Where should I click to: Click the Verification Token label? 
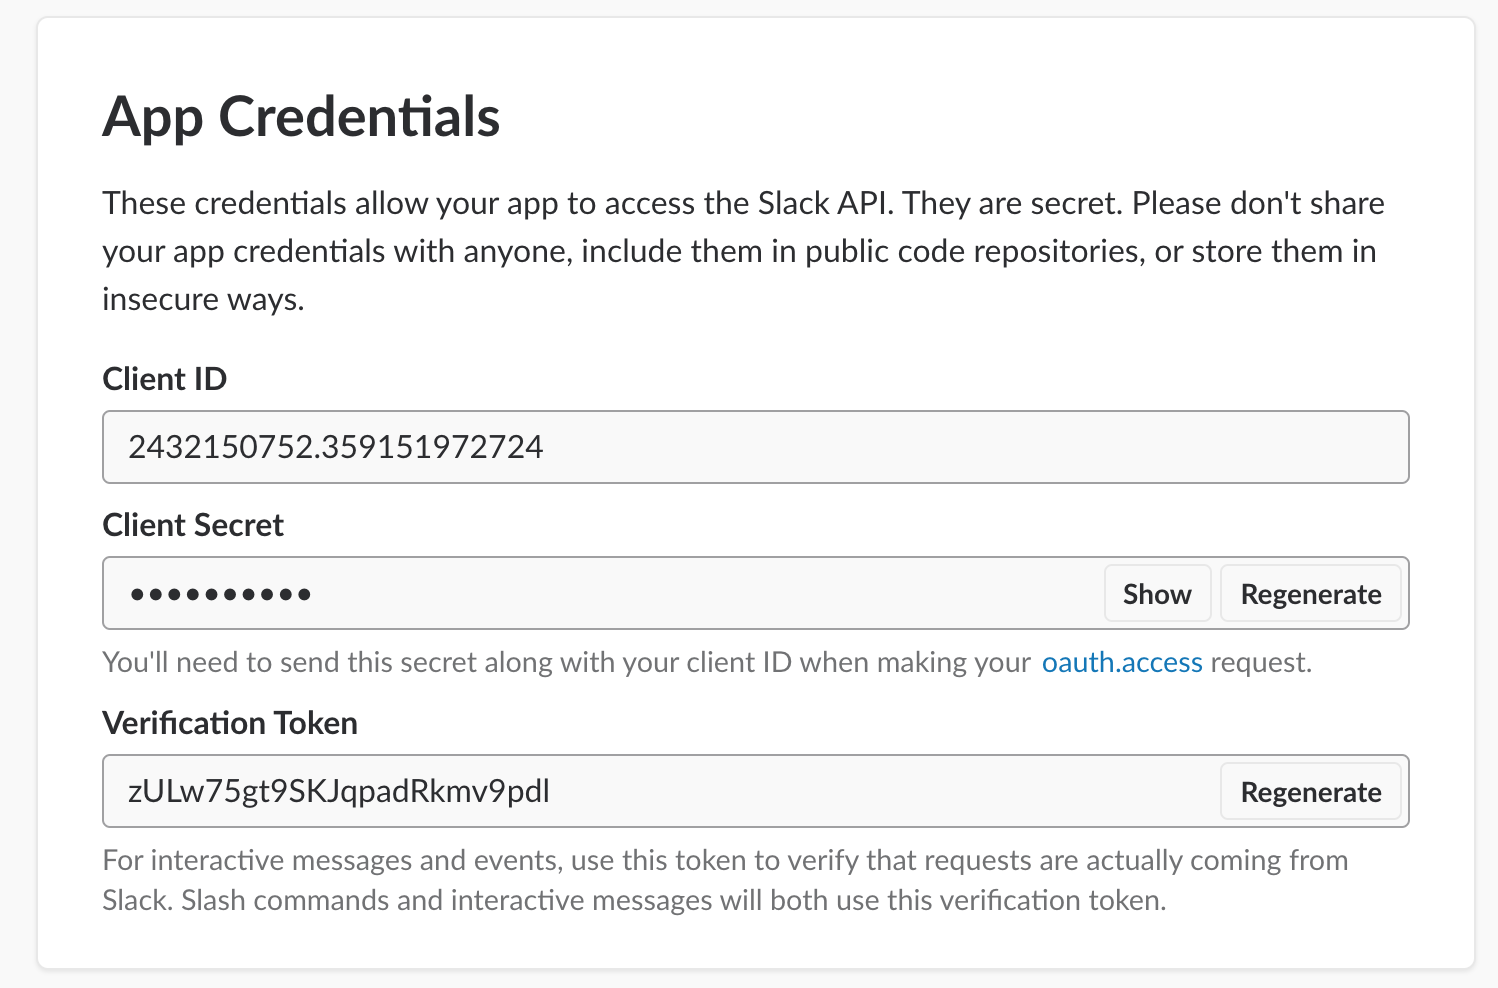tap(230, 724)
